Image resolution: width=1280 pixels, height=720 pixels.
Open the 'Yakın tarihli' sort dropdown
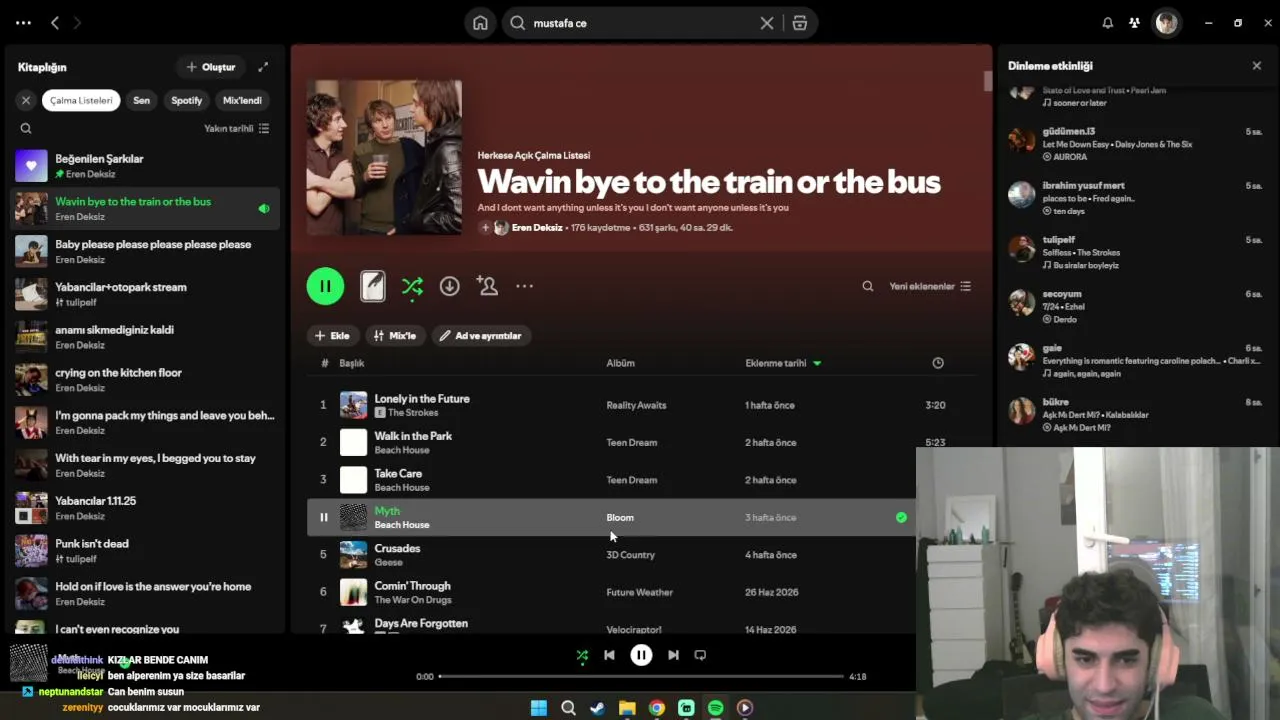[237, 128]
